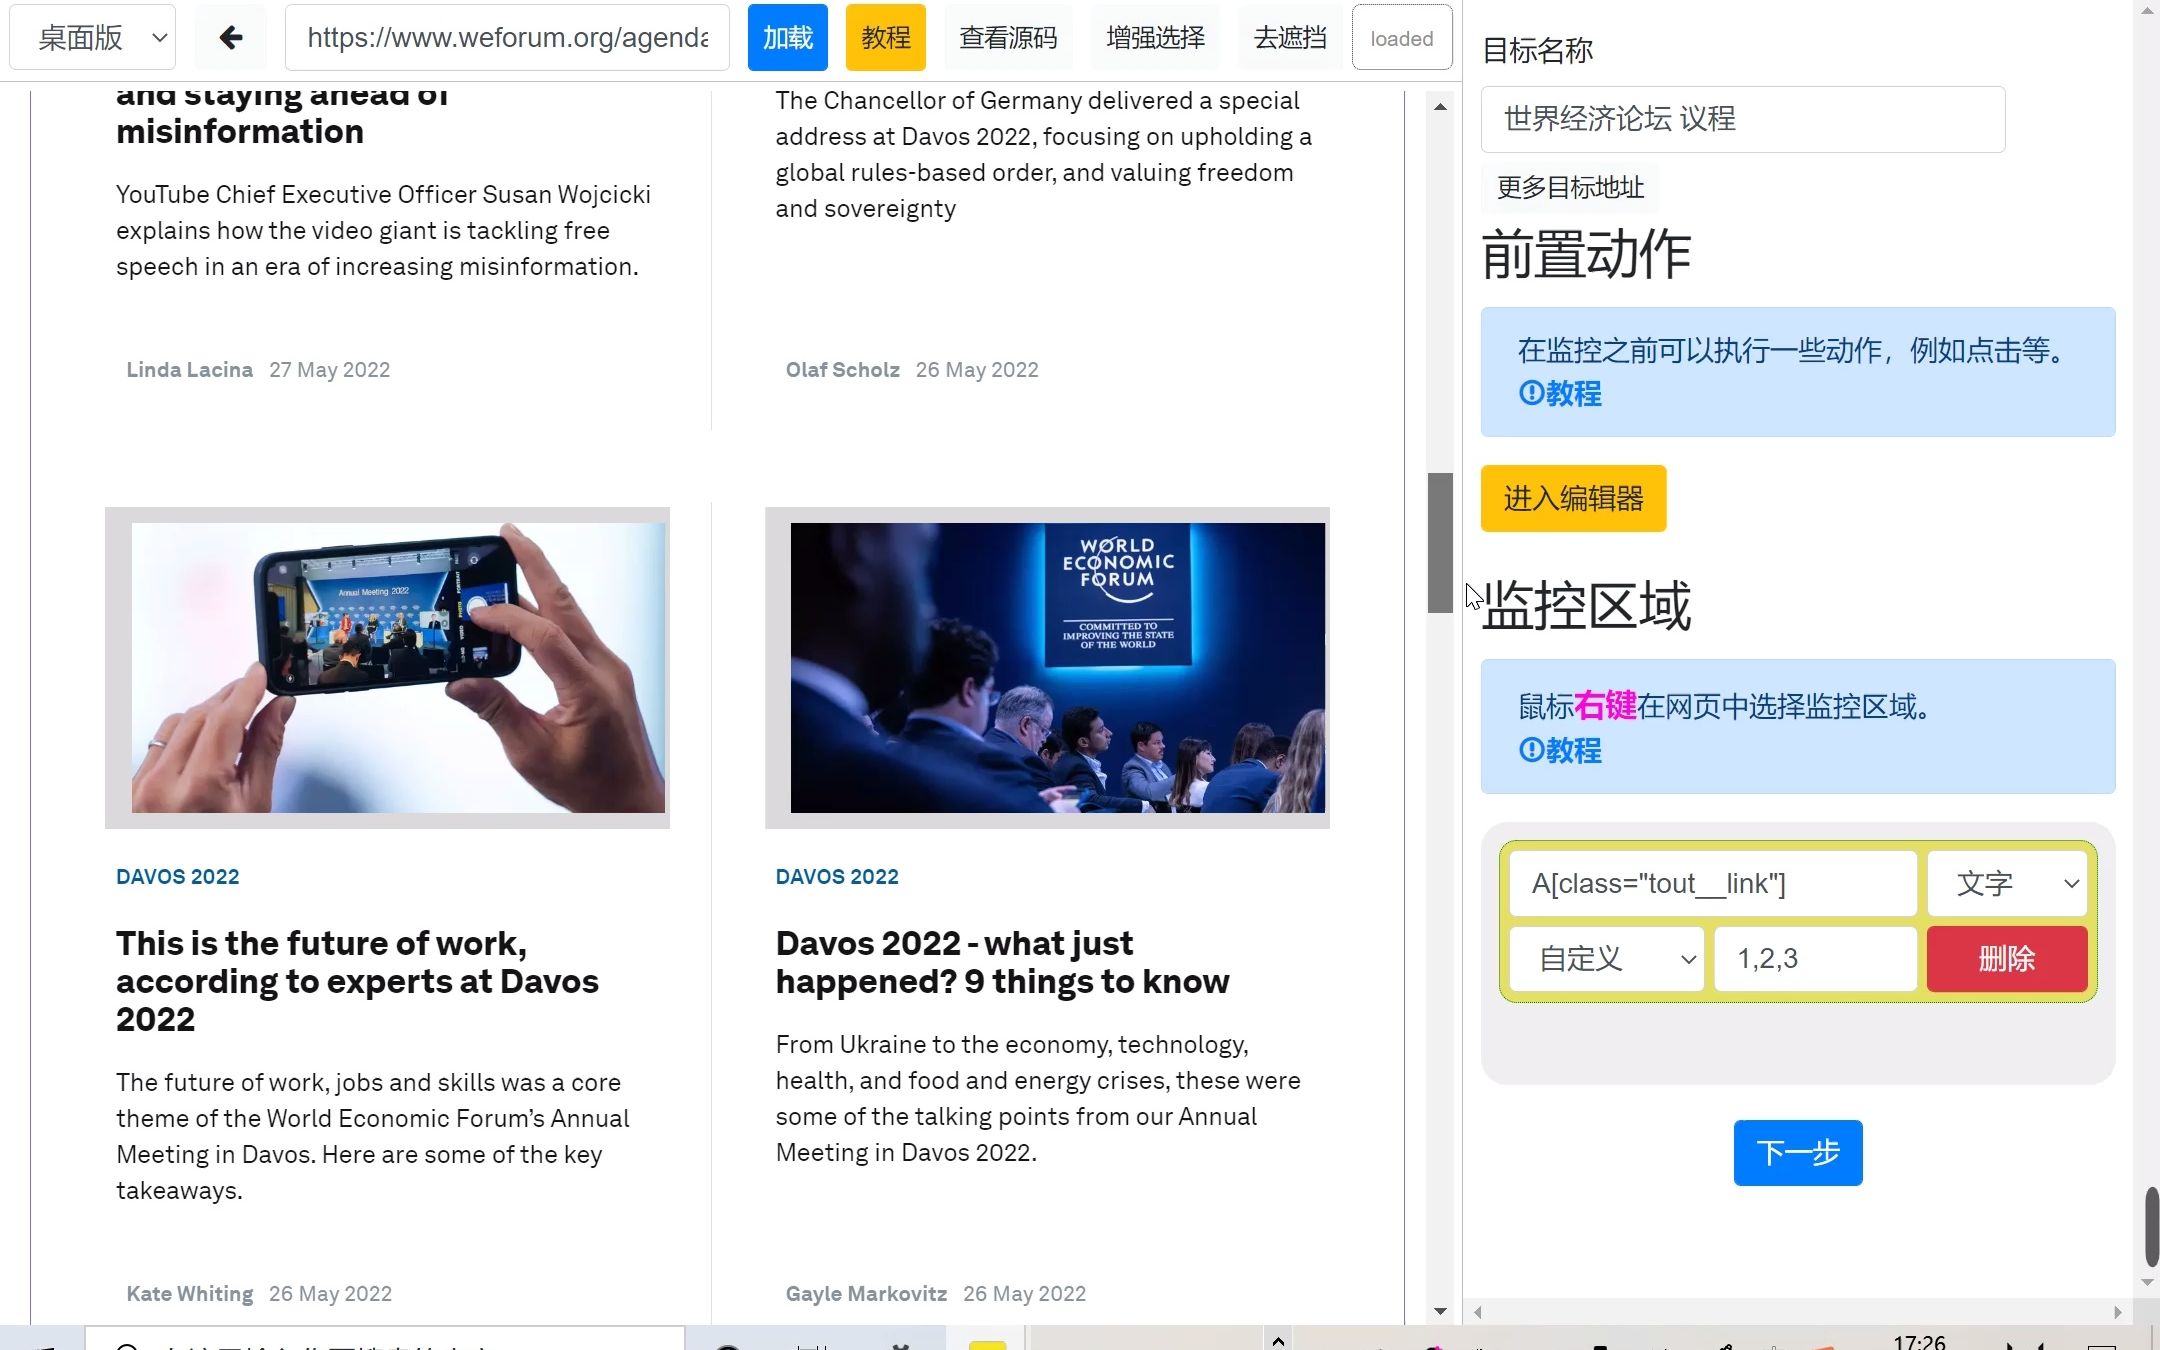Click the blue 加载 load button
Screen dimensions: 2160x1350
coord(787,38)
